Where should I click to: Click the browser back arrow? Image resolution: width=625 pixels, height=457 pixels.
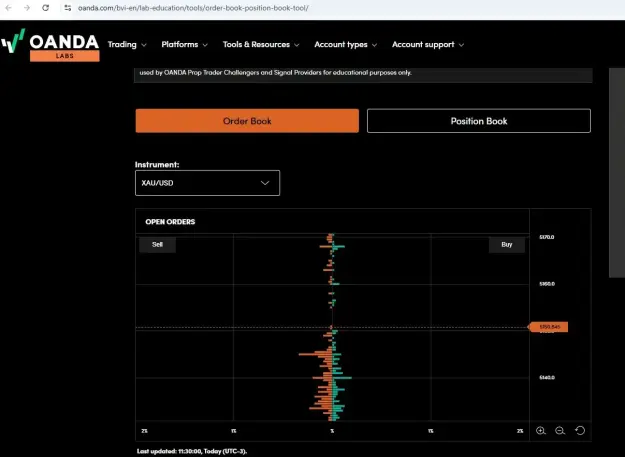click(x=8, y=8)
